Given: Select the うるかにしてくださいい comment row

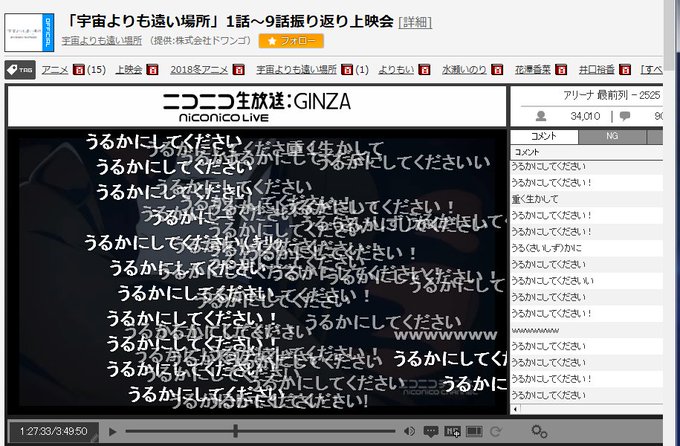Looking at the screenshot, I should 586,281.
